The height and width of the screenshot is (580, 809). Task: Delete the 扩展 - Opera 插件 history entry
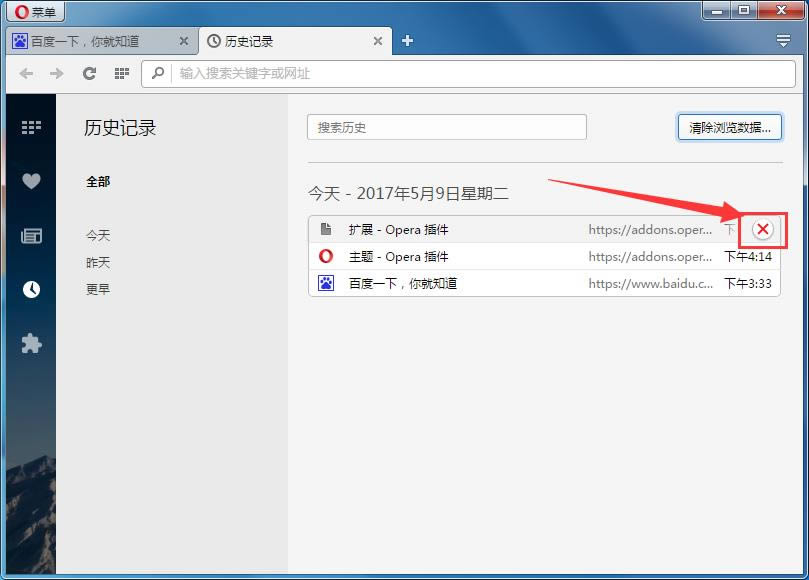tap(762, 229)
